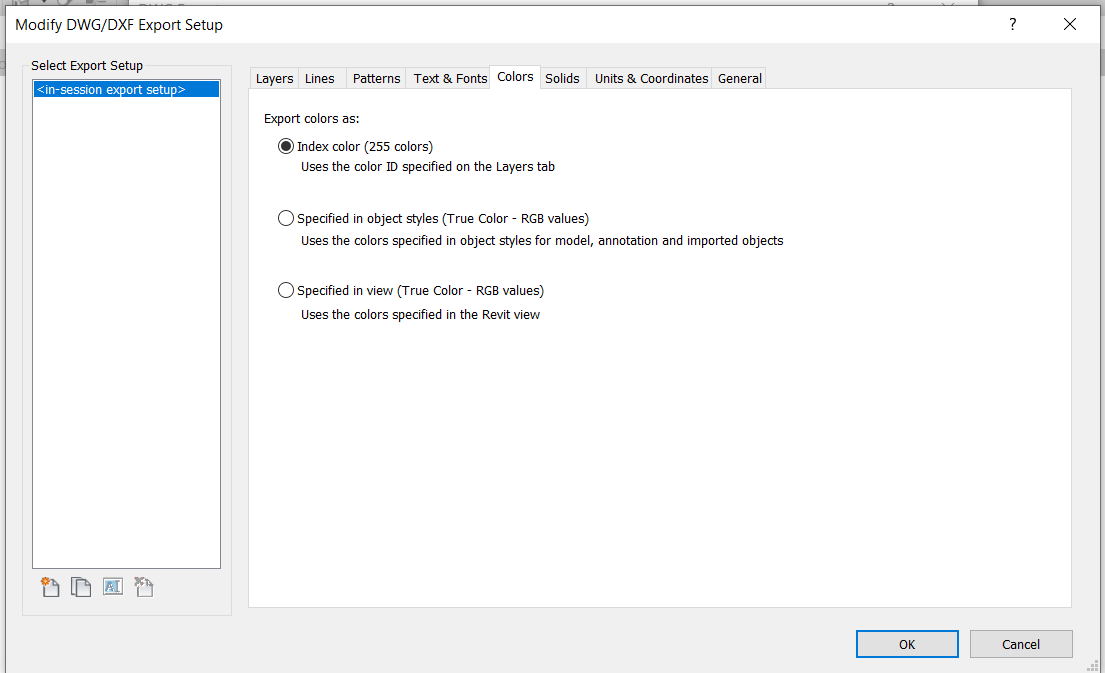Close the Modify DWG/DXF Export Setup dialog
Screen dimensions: 1105x673
coord(1069,25)
